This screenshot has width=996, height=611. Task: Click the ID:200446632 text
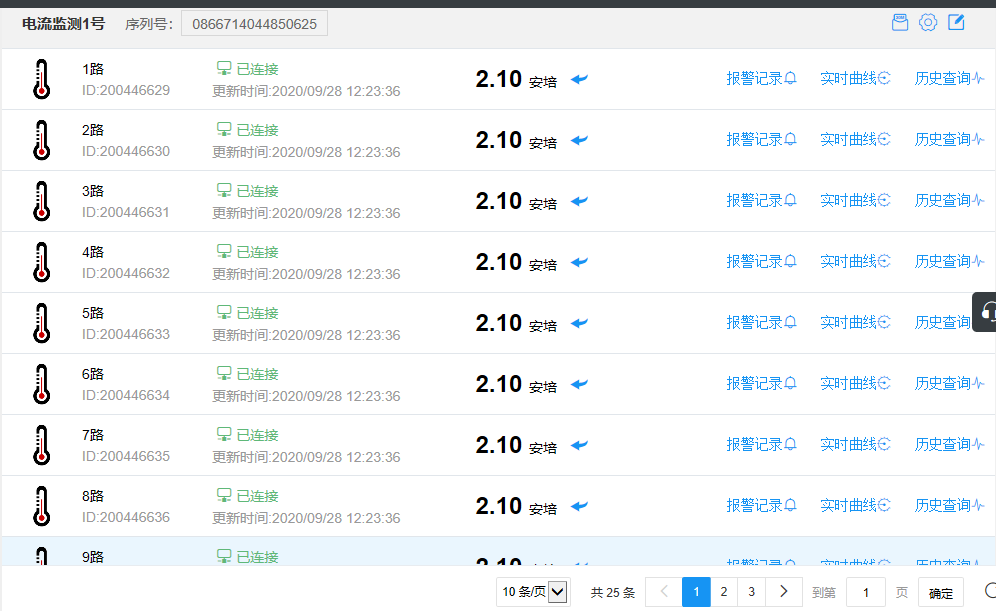coord(126,273)
